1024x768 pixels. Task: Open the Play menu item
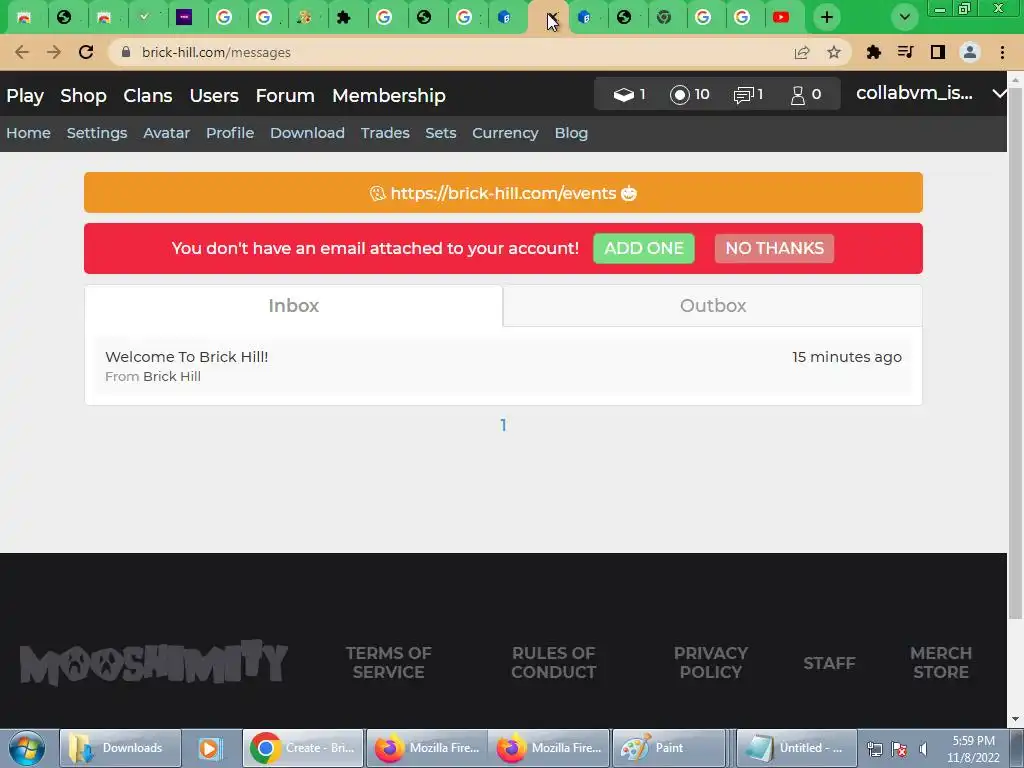[25, 96]
